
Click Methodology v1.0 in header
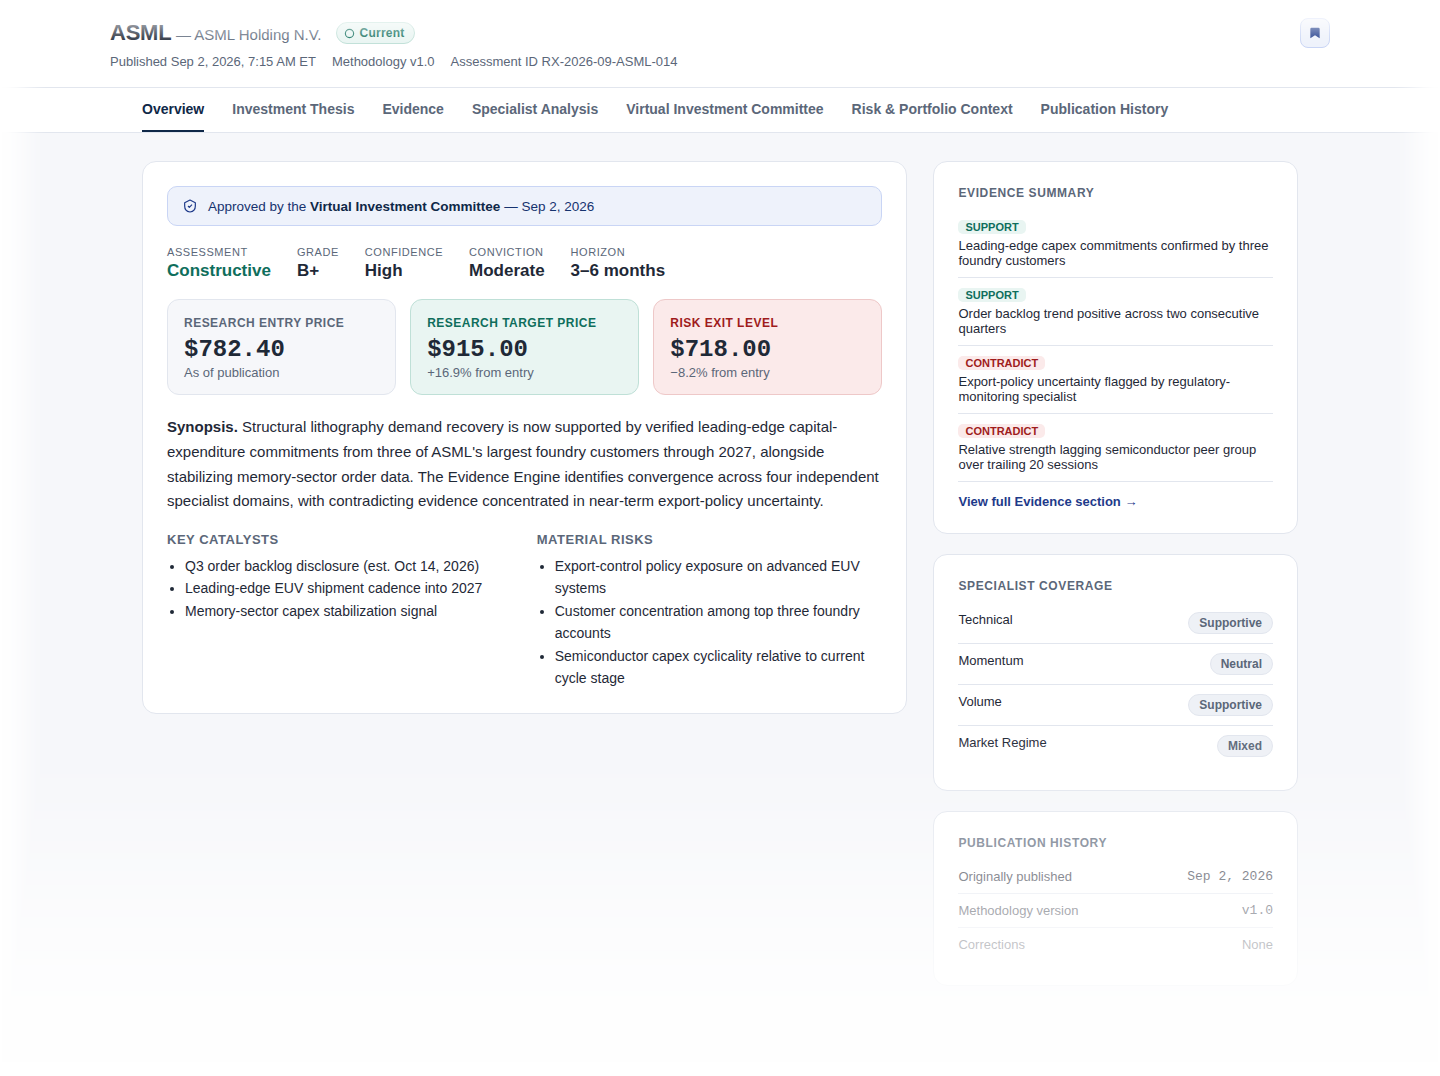coord(383,62)
